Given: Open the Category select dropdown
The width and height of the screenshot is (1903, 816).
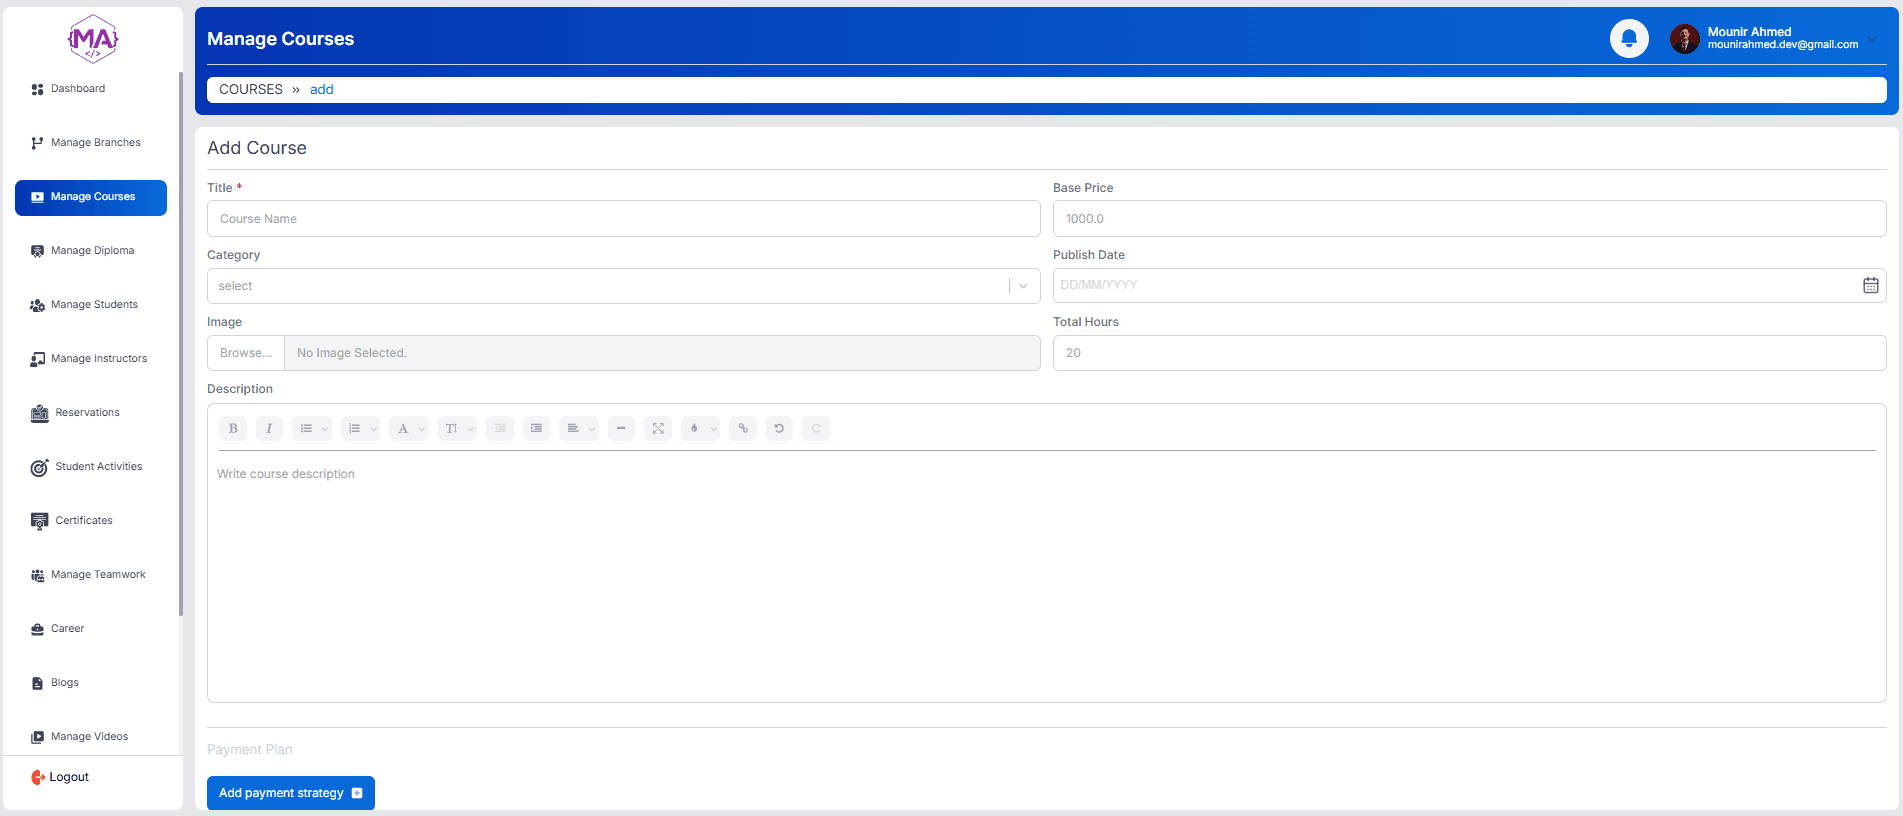Looking at the screenshot, I should pyautogui.click(x=623, y=286).
